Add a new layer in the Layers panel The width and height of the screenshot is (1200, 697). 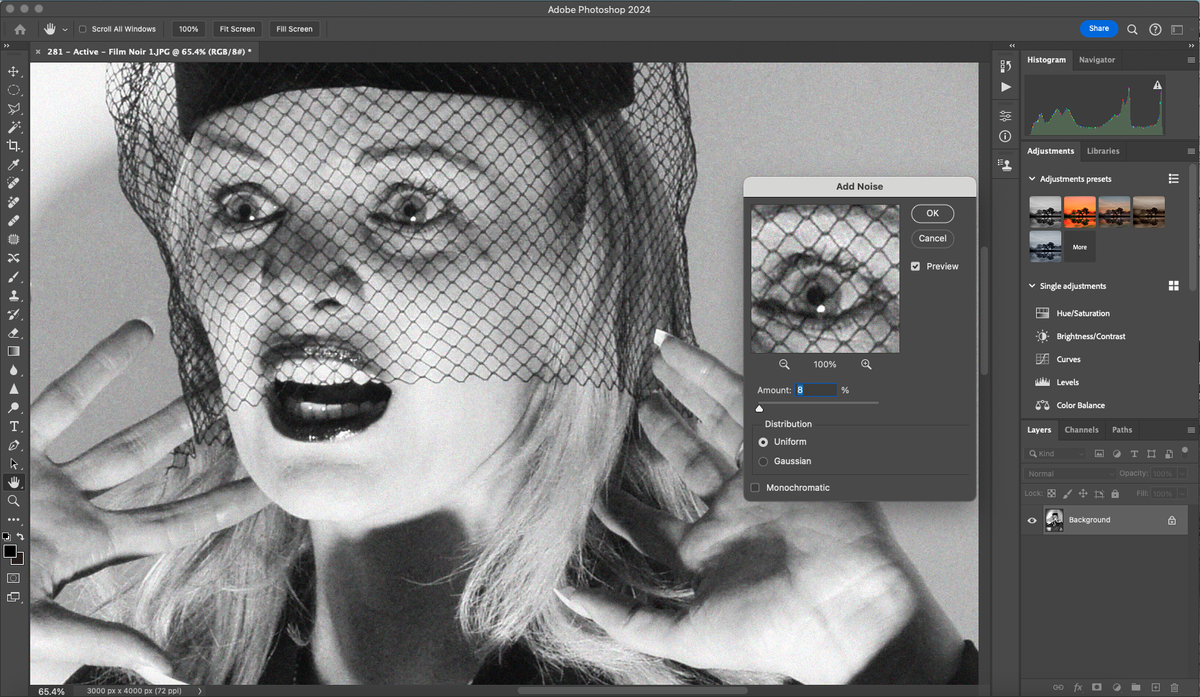(x=1154, y=687)
